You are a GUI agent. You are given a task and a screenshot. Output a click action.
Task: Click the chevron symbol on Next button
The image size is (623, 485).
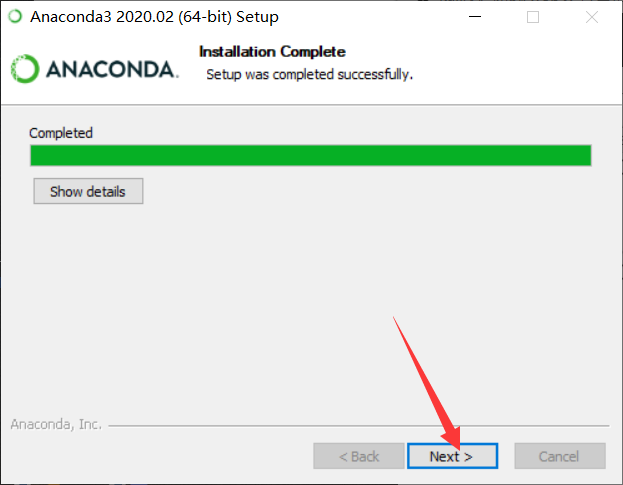468,457
